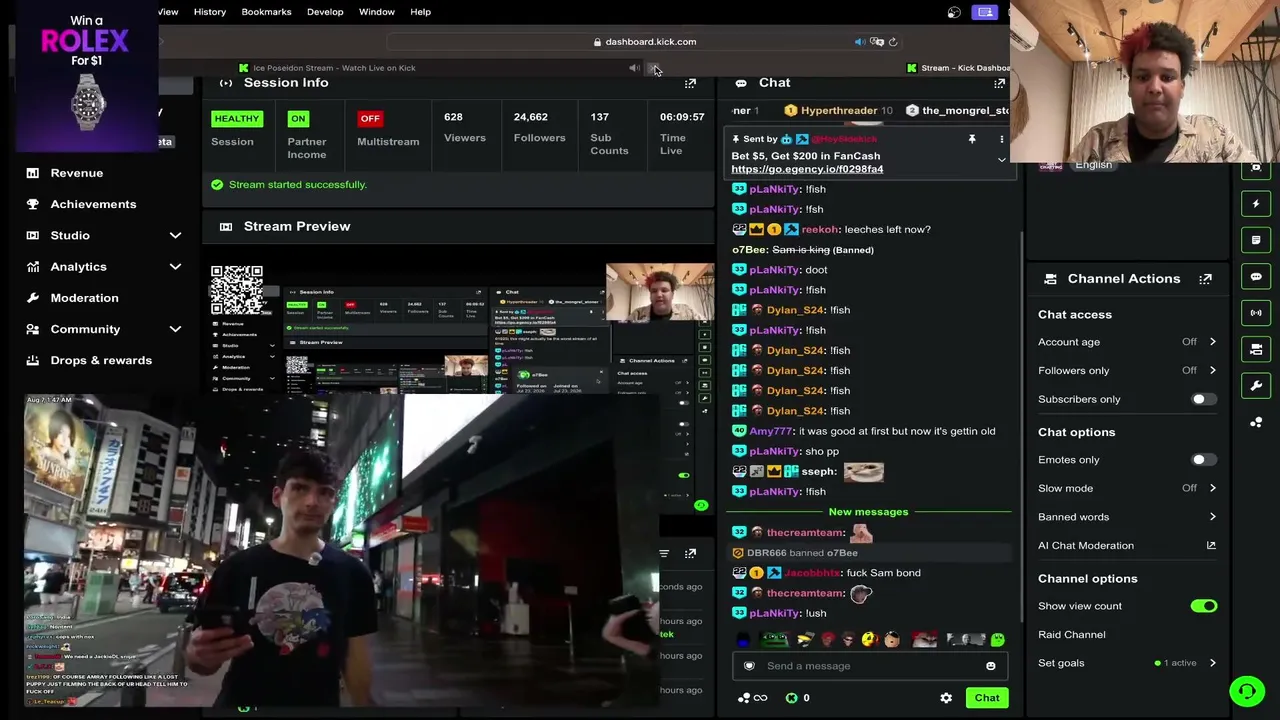Open the History menu

tap(210, 12)
